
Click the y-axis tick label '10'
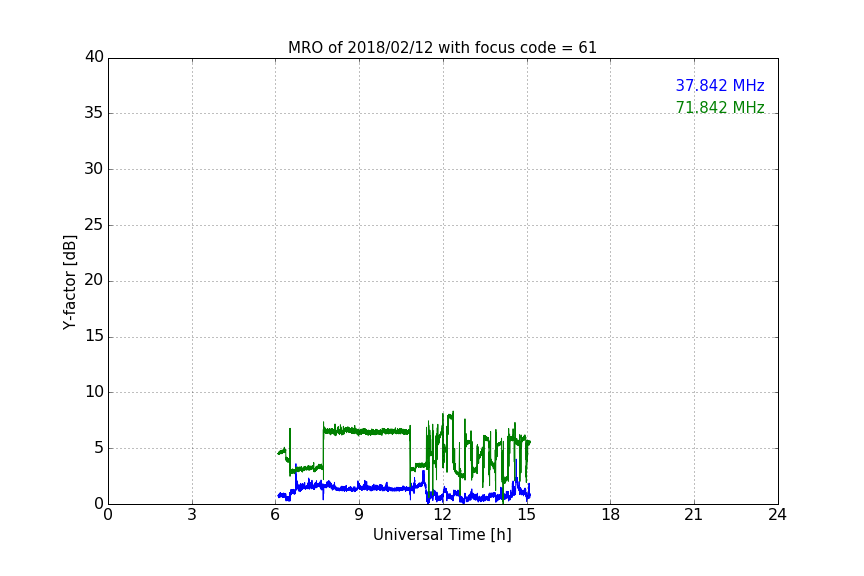[x=94, y=392]
